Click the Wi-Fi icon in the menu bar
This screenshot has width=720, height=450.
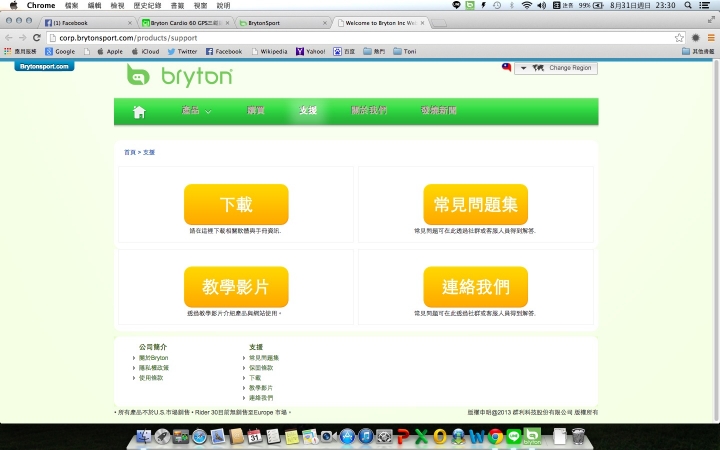tap(527, 6)
